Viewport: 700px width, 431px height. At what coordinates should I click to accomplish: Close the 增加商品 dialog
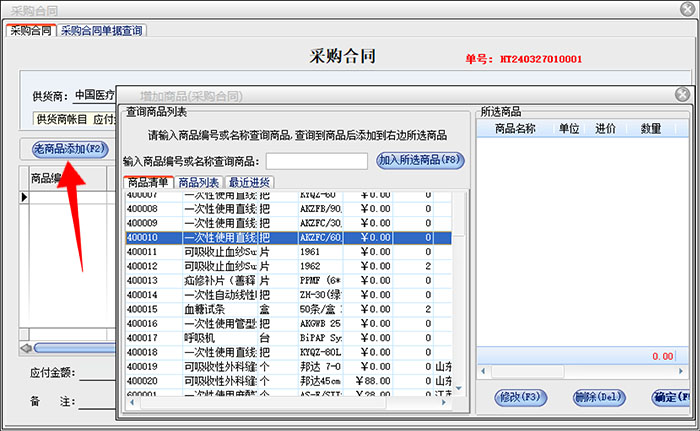(x=683, y=95)
